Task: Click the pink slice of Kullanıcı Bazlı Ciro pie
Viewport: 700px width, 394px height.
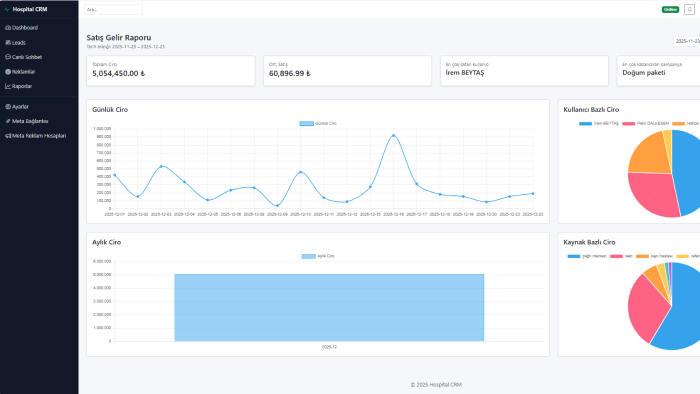Action: point(654,194)
